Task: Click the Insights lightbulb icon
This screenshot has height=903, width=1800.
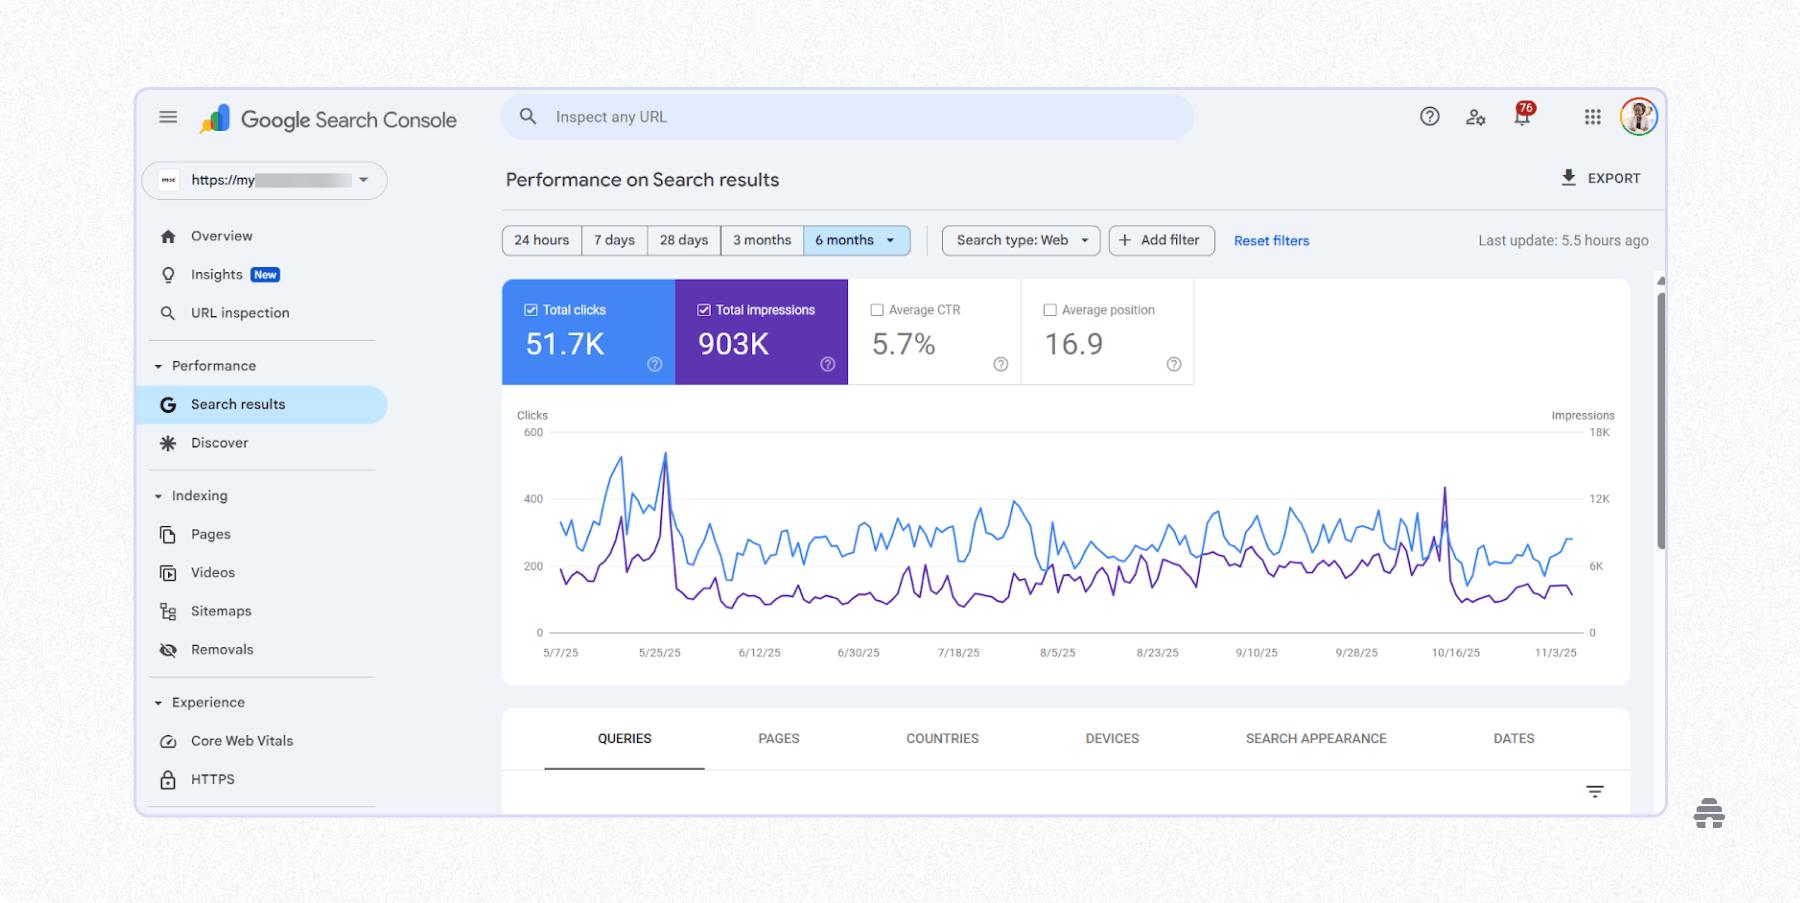Action: [x=168, y=275]
